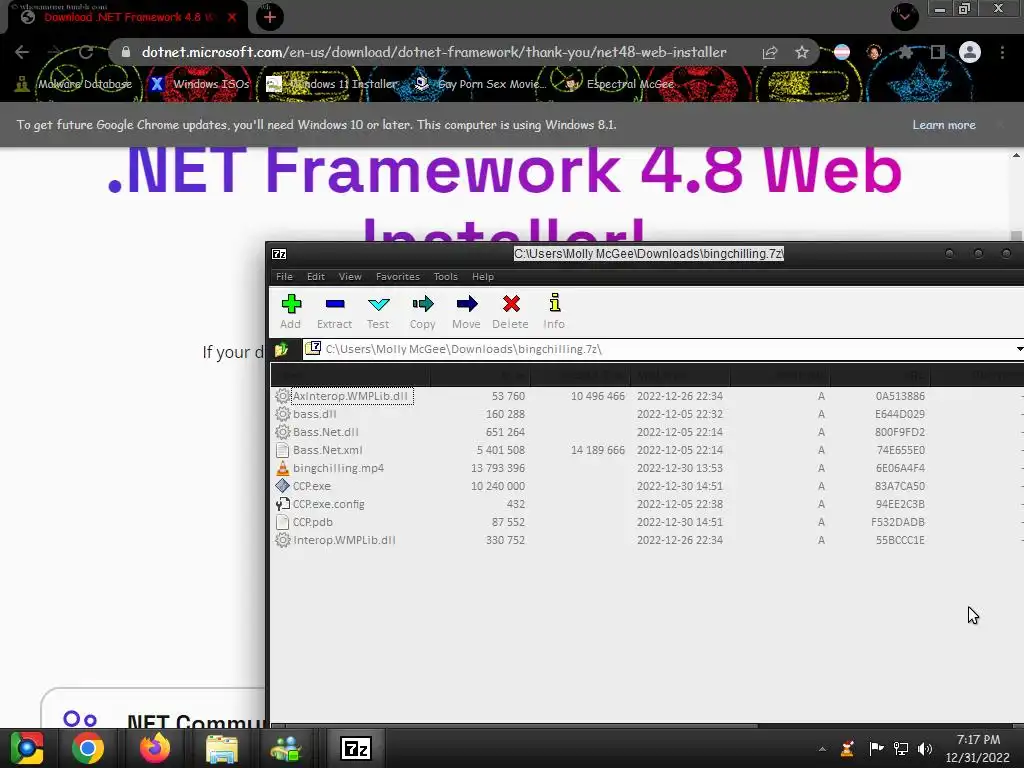Bookmark this page with the star icon
The image size is (1024, 768).
pyautogui.click(x=802, y=52)
